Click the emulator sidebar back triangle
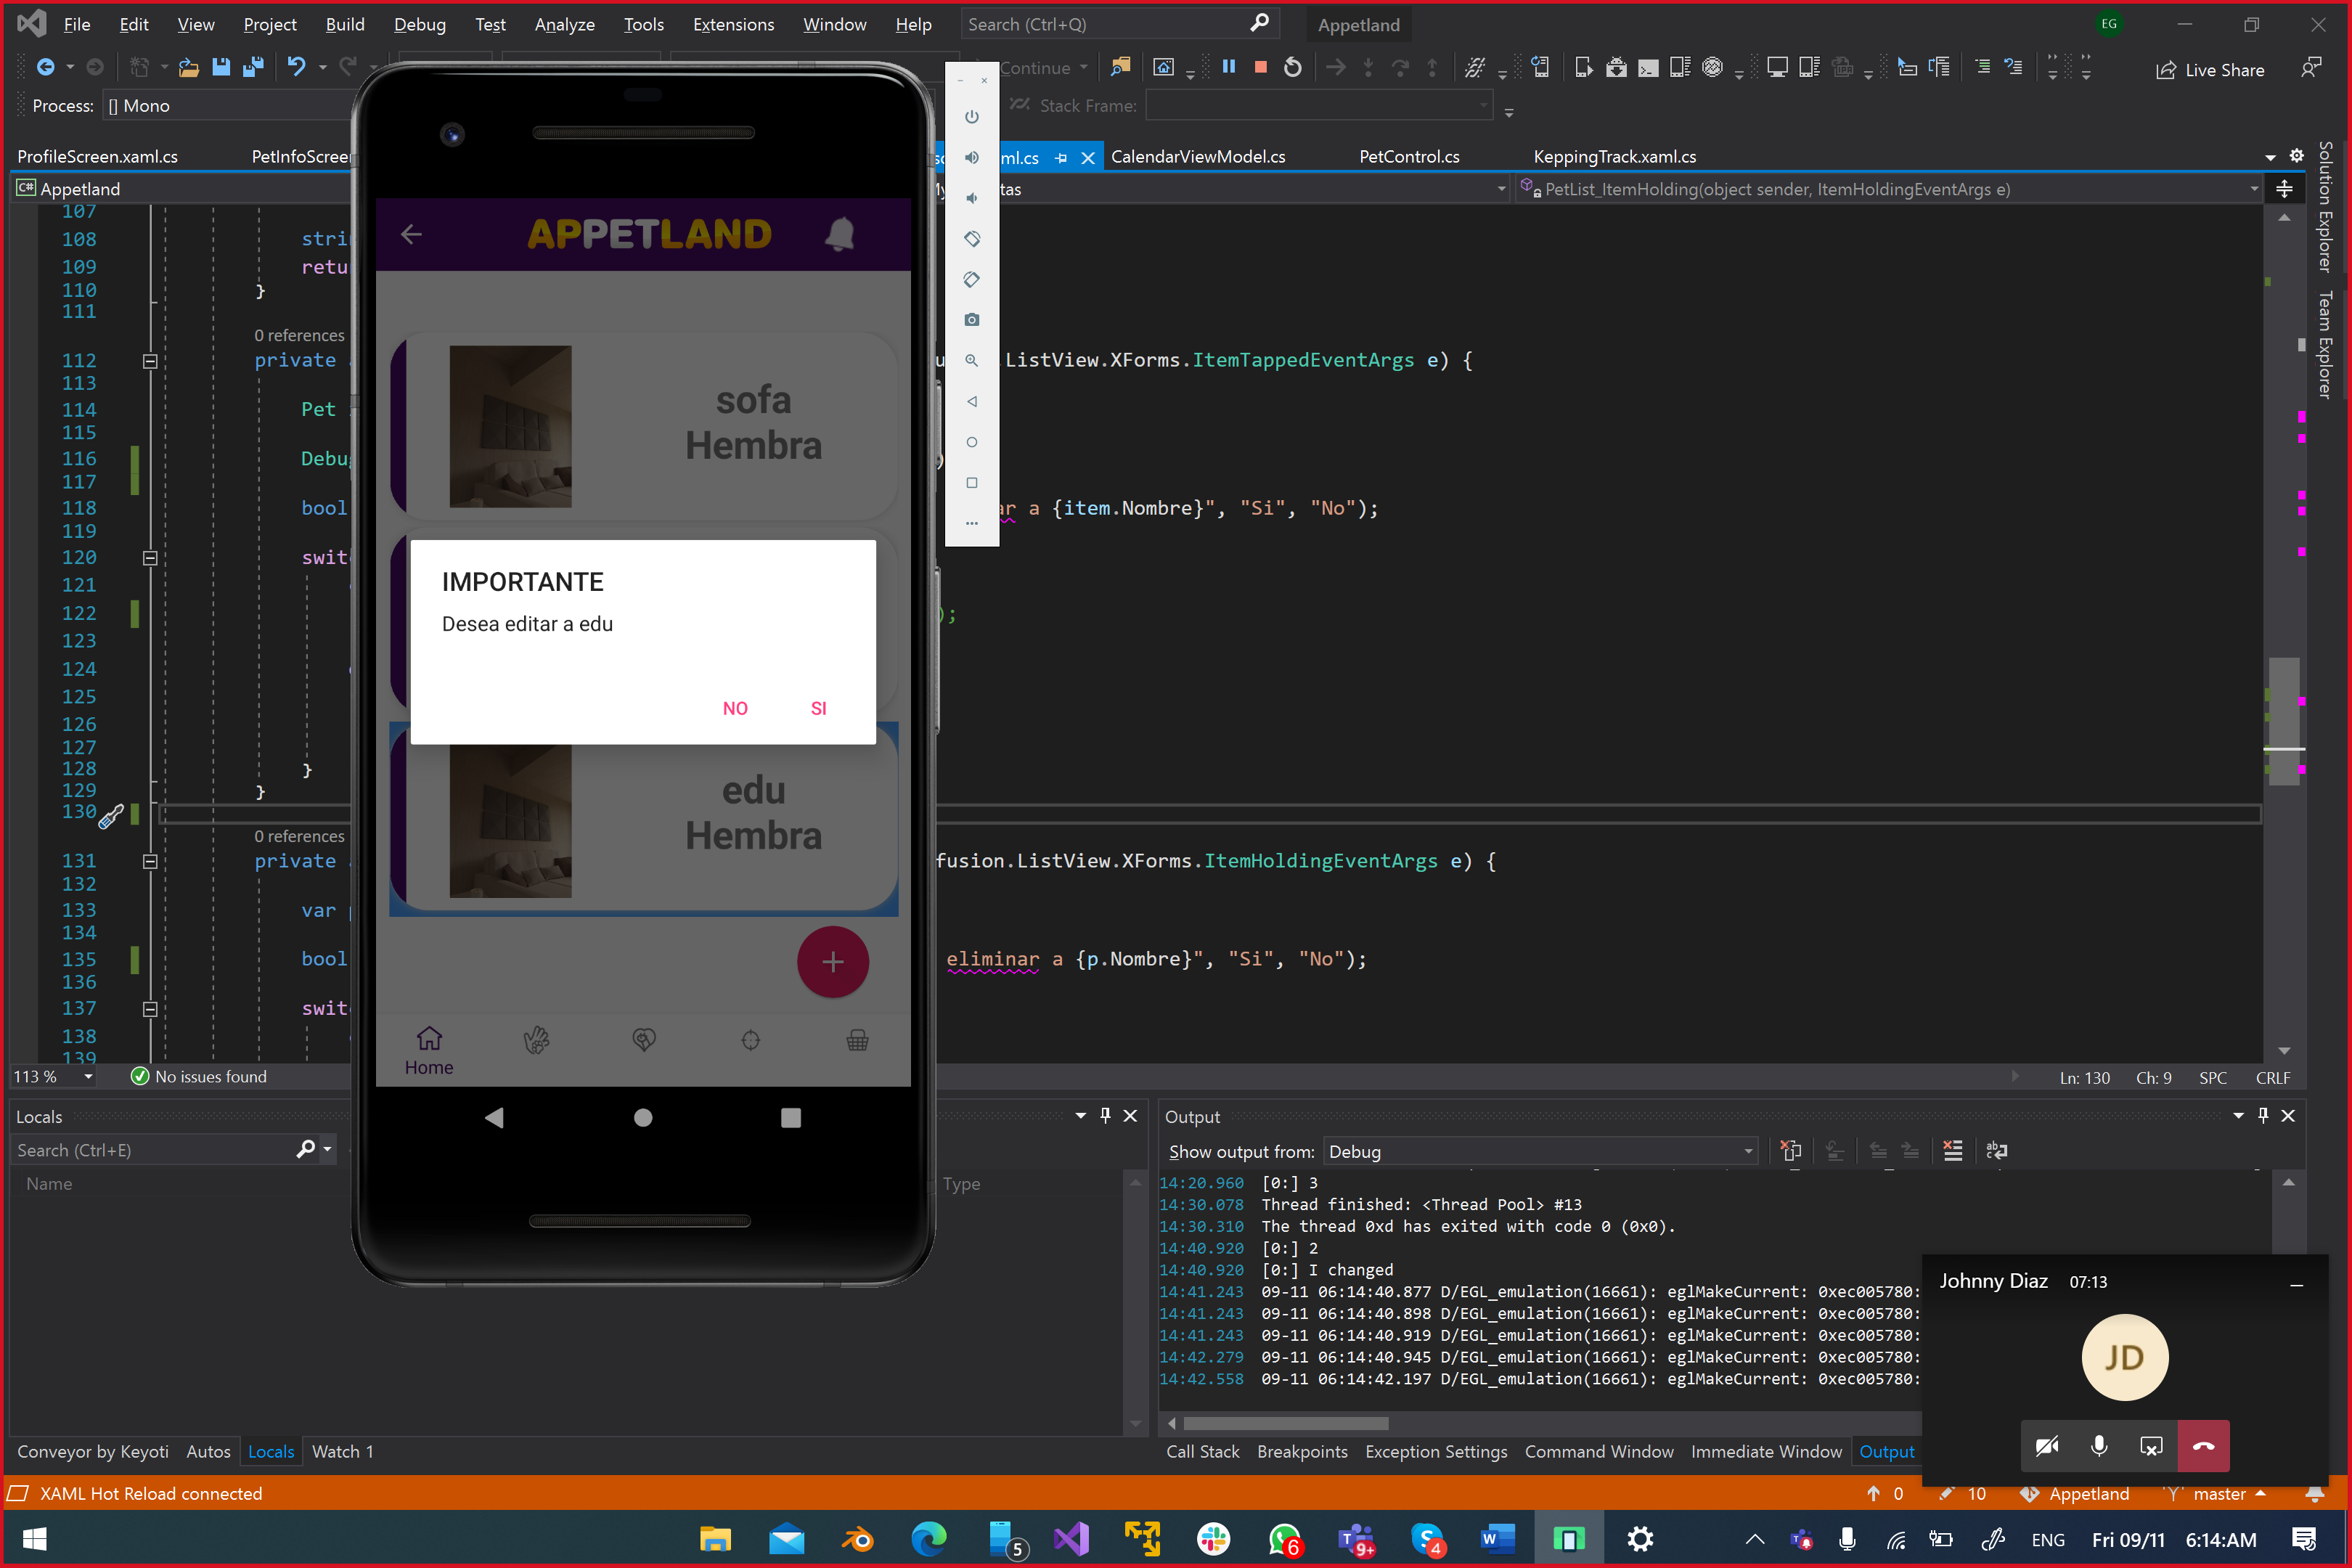The image size is (2352, 1568). (971, 401)
